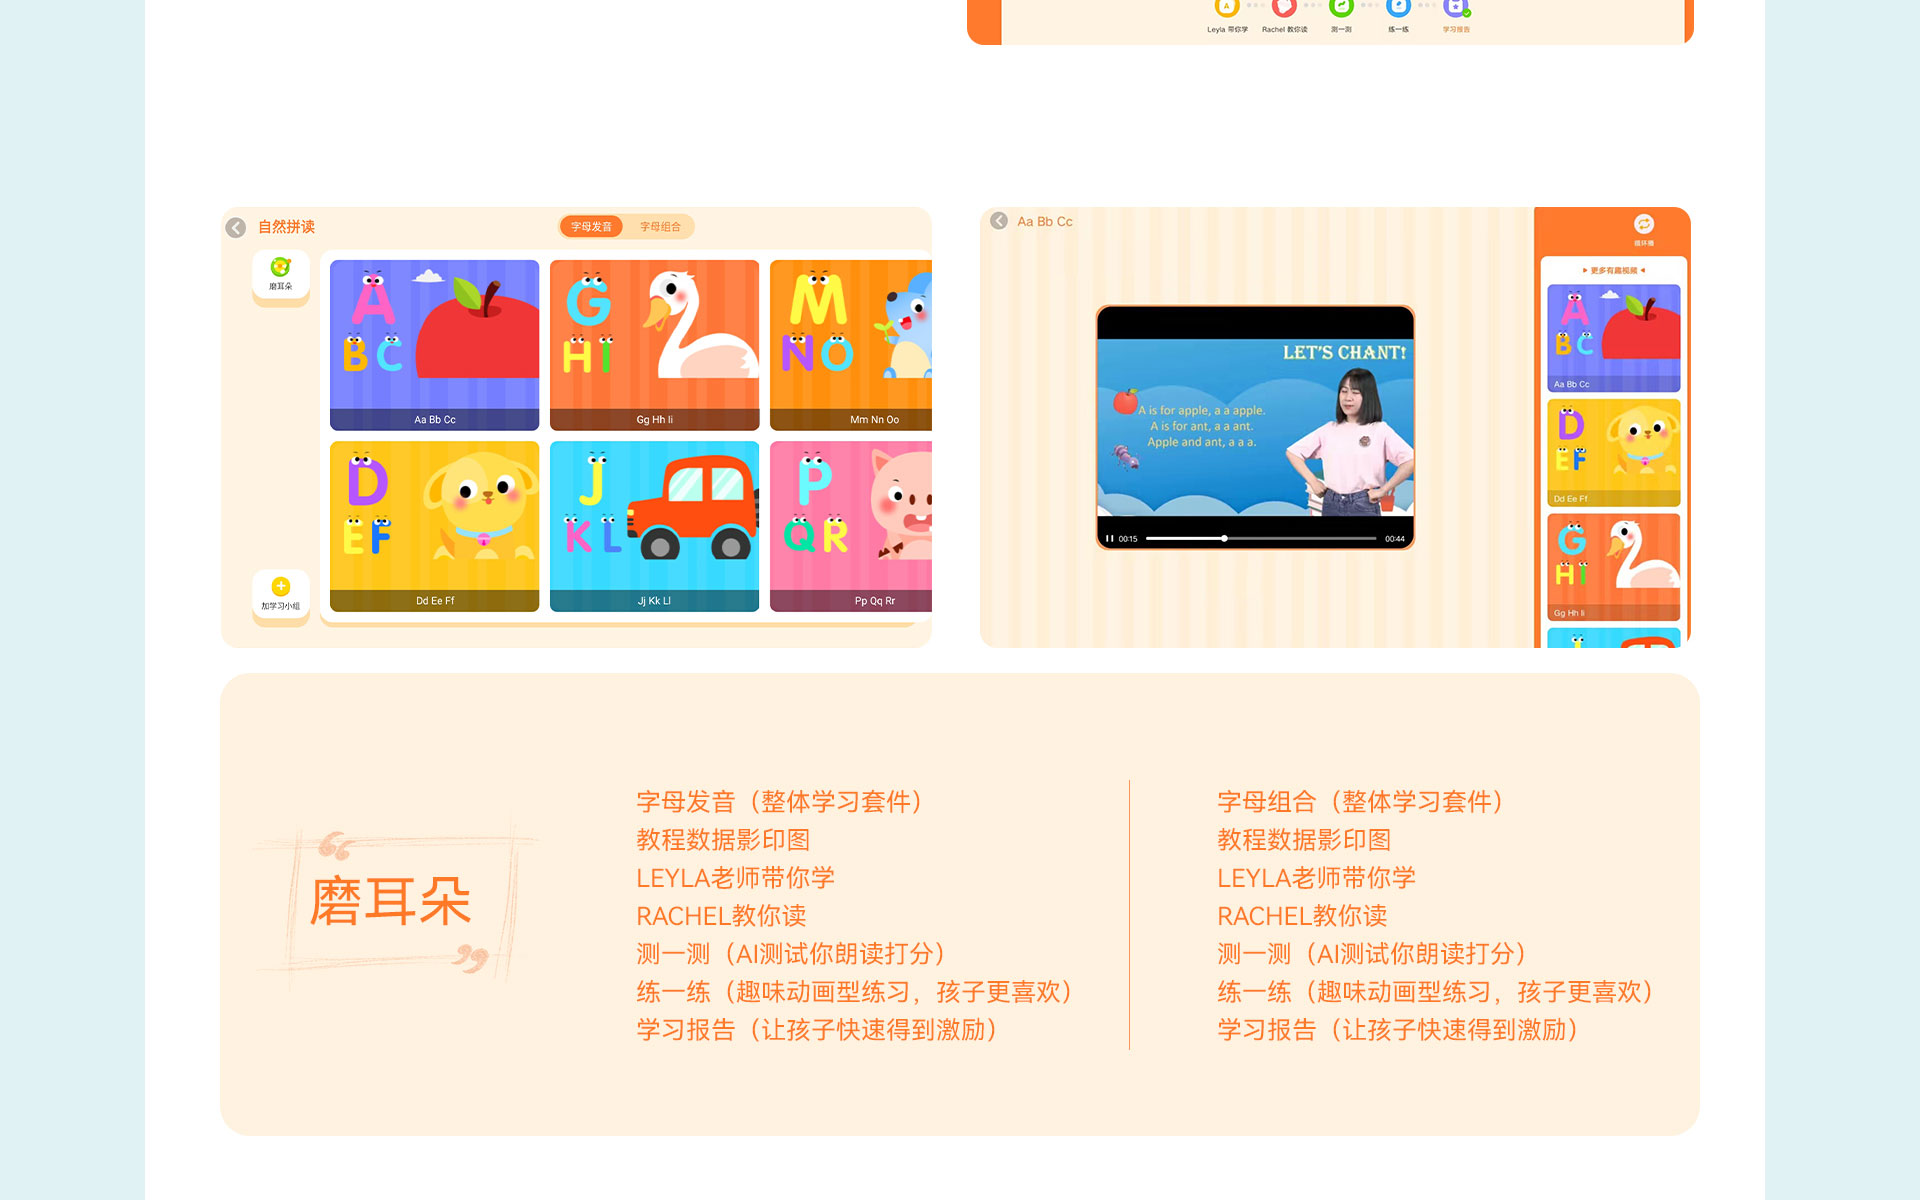Open the Pp Qq Rr pig card

850,525
